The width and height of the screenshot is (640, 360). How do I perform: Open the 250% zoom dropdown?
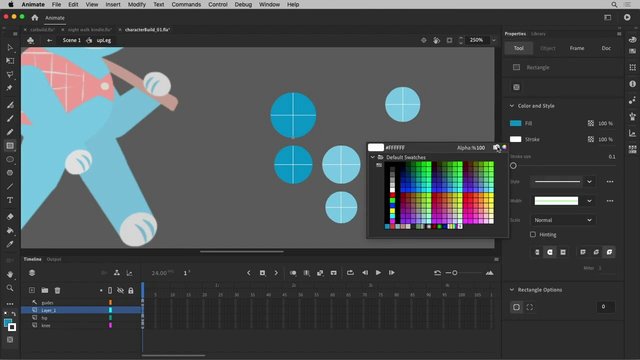pos(494,40)
